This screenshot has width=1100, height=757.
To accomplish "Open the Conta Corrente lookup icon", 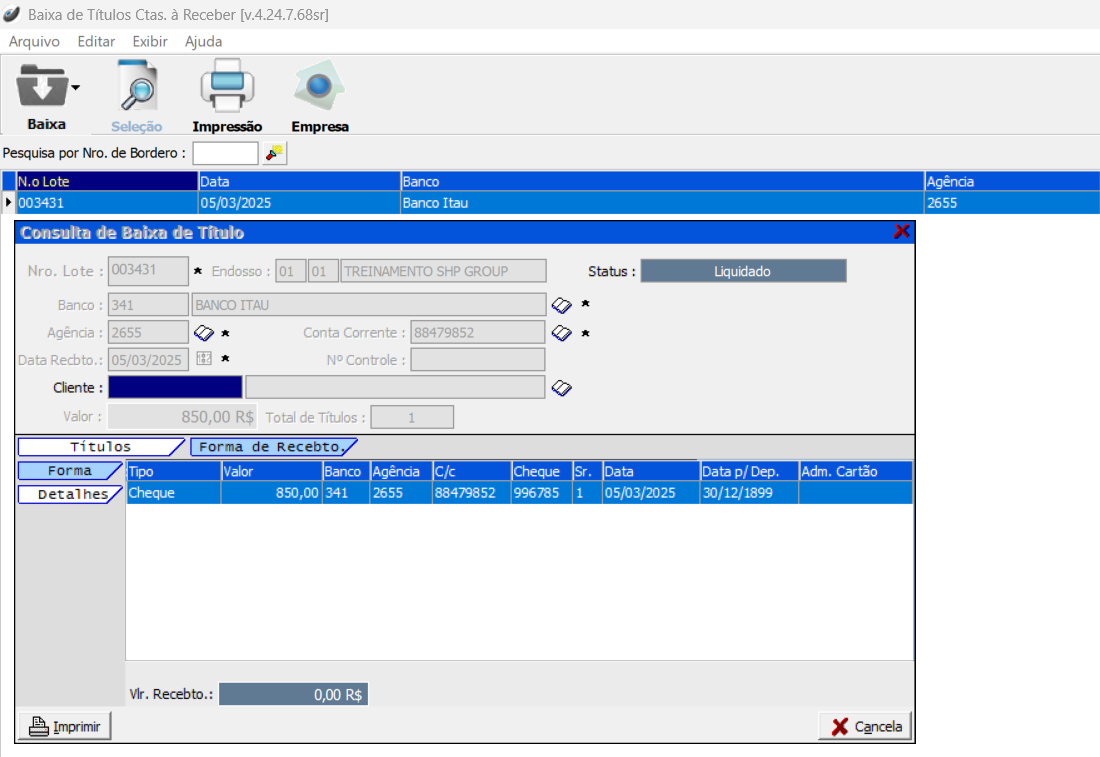I will point(561,333).
